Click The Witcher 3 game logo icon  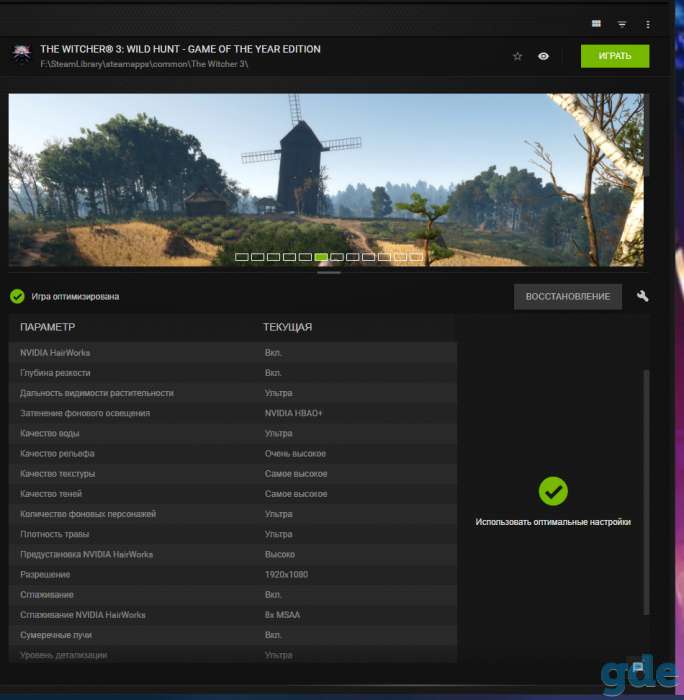(x=22, y=54)
